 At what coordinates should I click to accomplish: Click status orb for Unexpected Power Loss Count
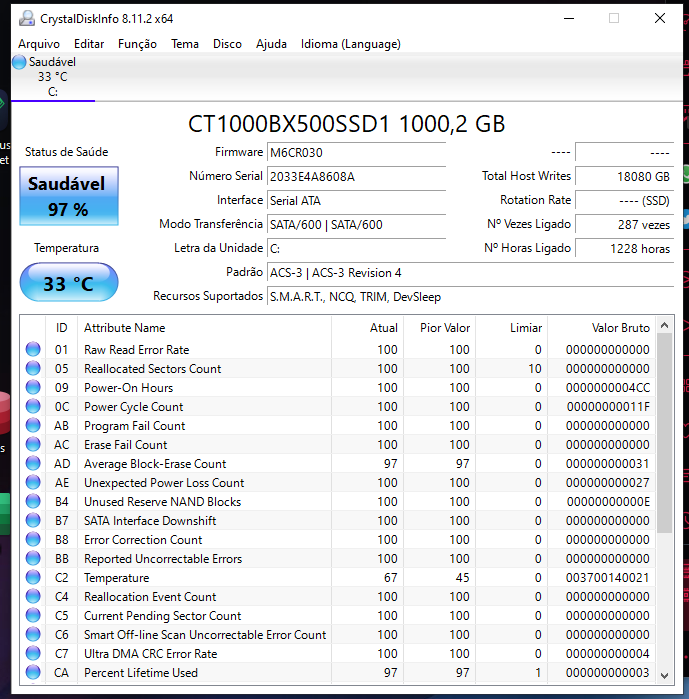coord(33,482)
